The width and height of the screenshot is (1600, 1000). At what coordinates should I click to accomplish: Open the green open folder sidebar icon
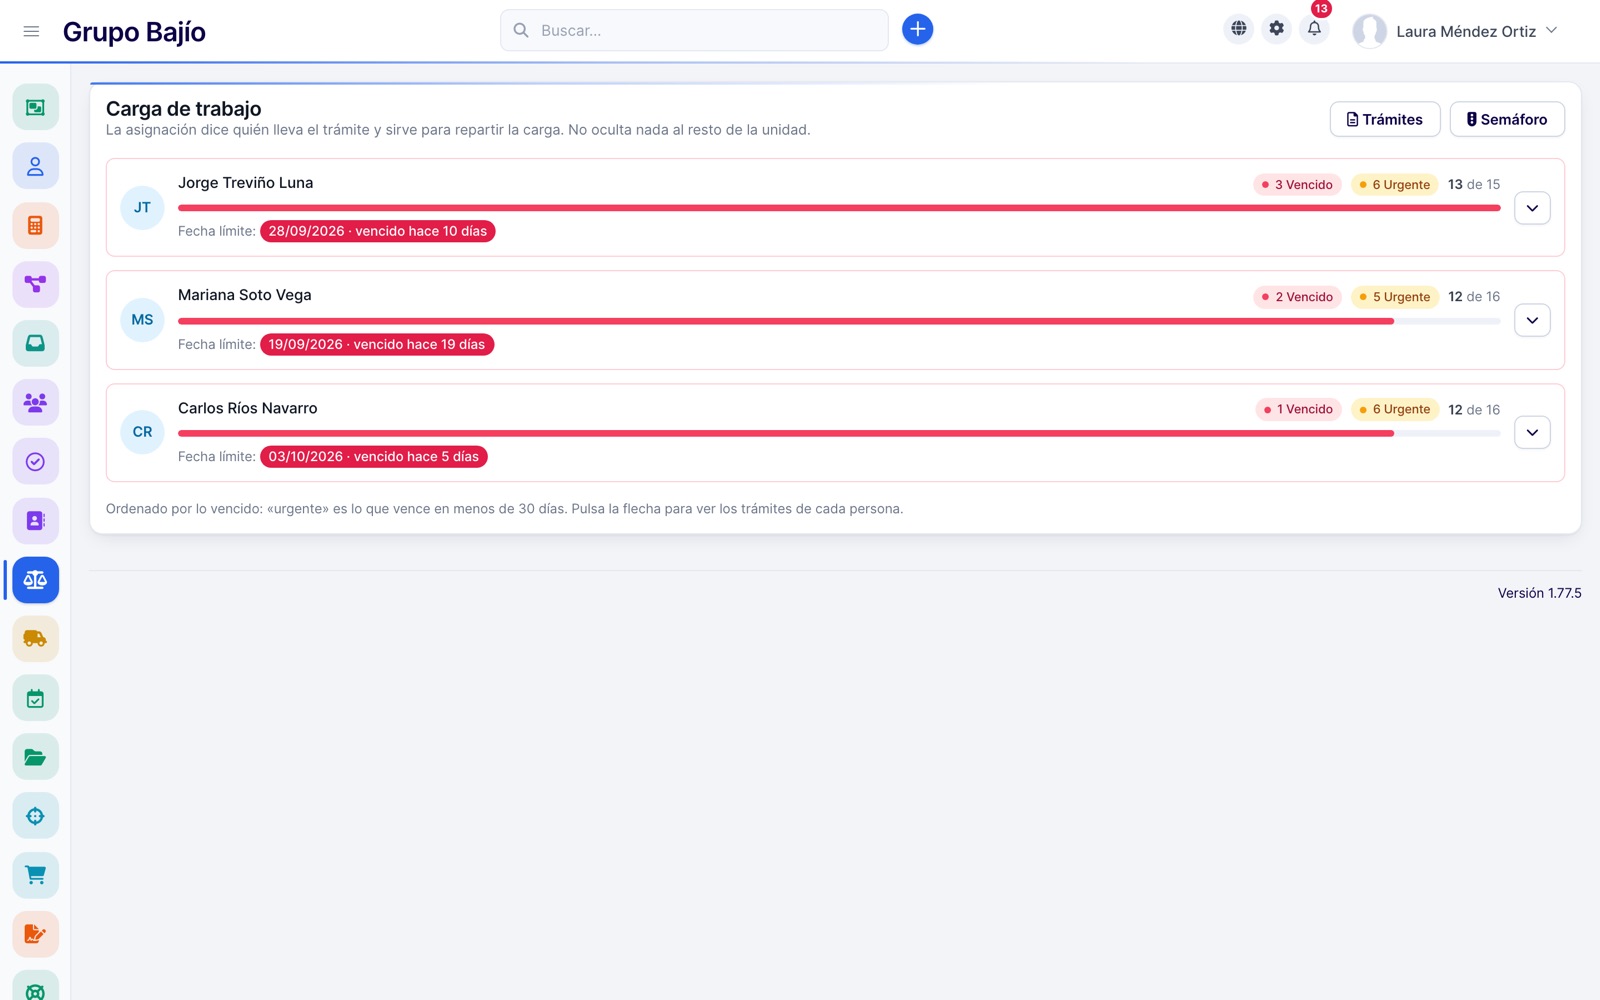coord(35,757)
